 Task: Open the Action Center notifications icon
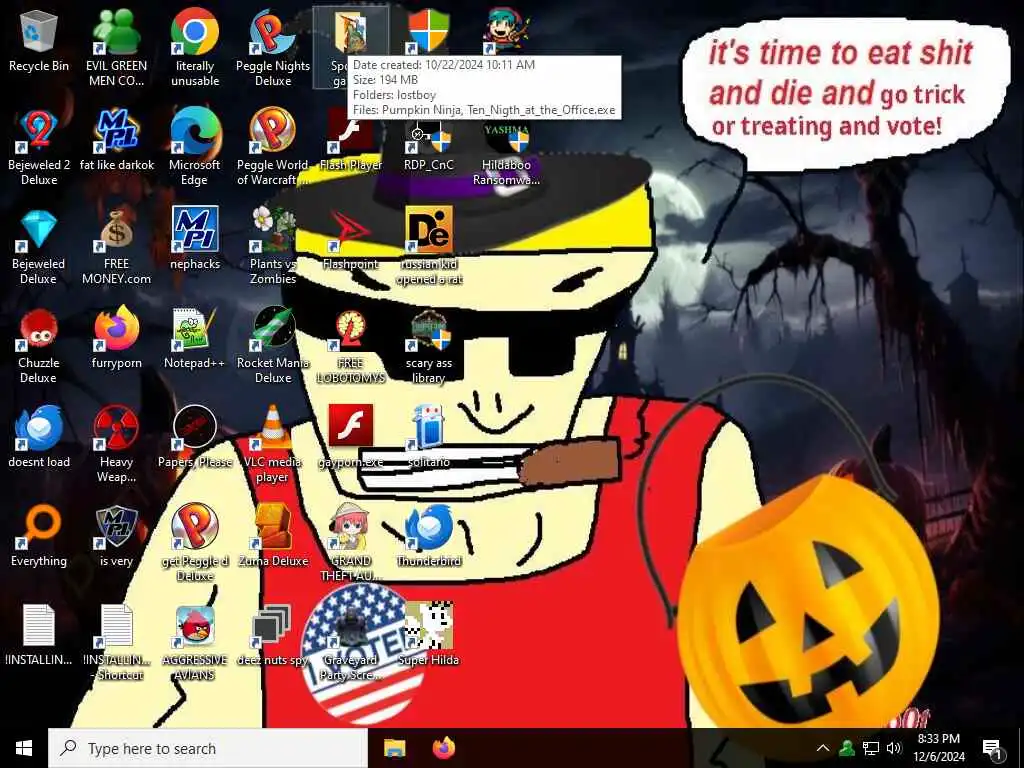click(992, 749)
